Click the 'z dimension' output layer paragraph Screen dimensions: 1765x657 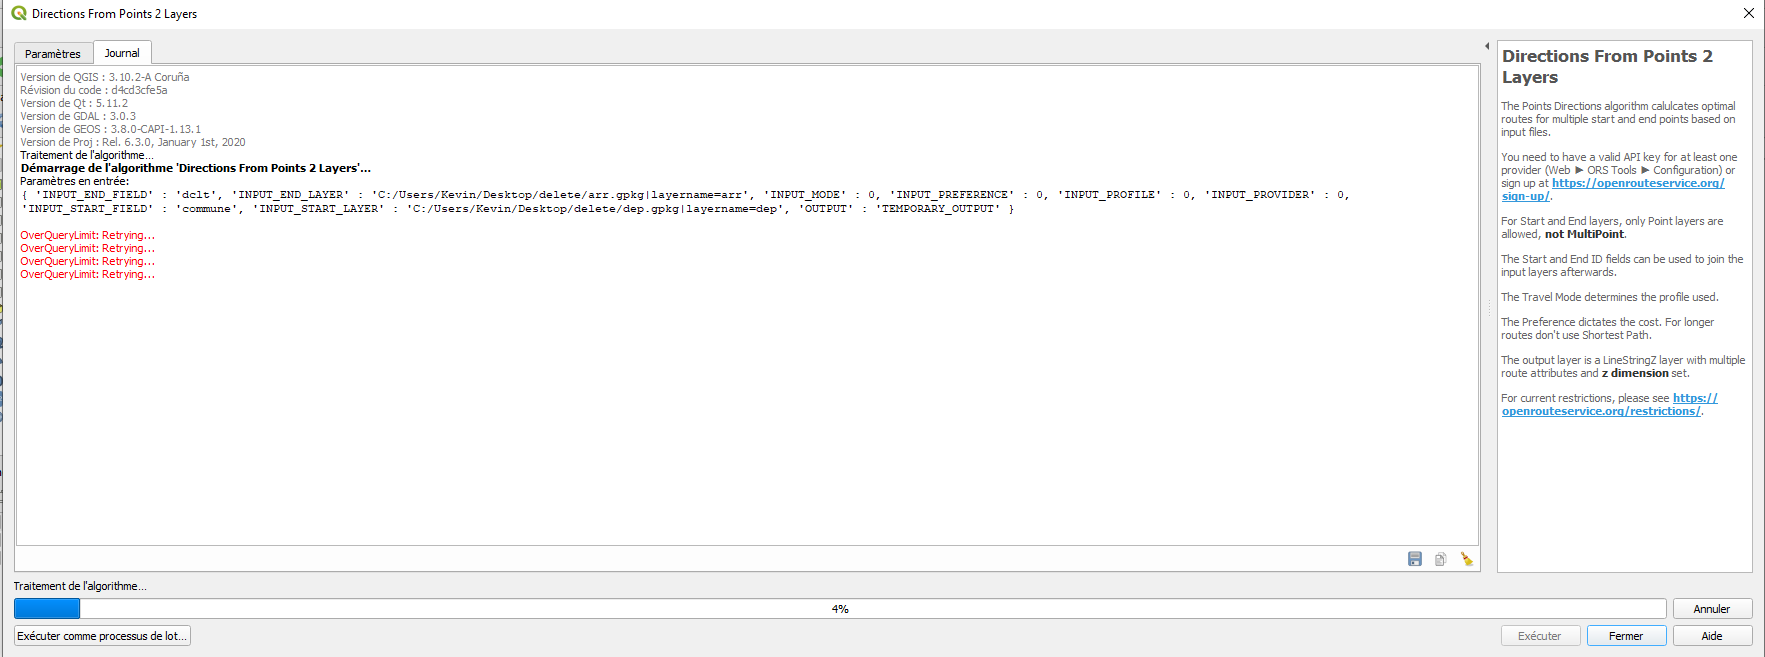(1623, 366)
